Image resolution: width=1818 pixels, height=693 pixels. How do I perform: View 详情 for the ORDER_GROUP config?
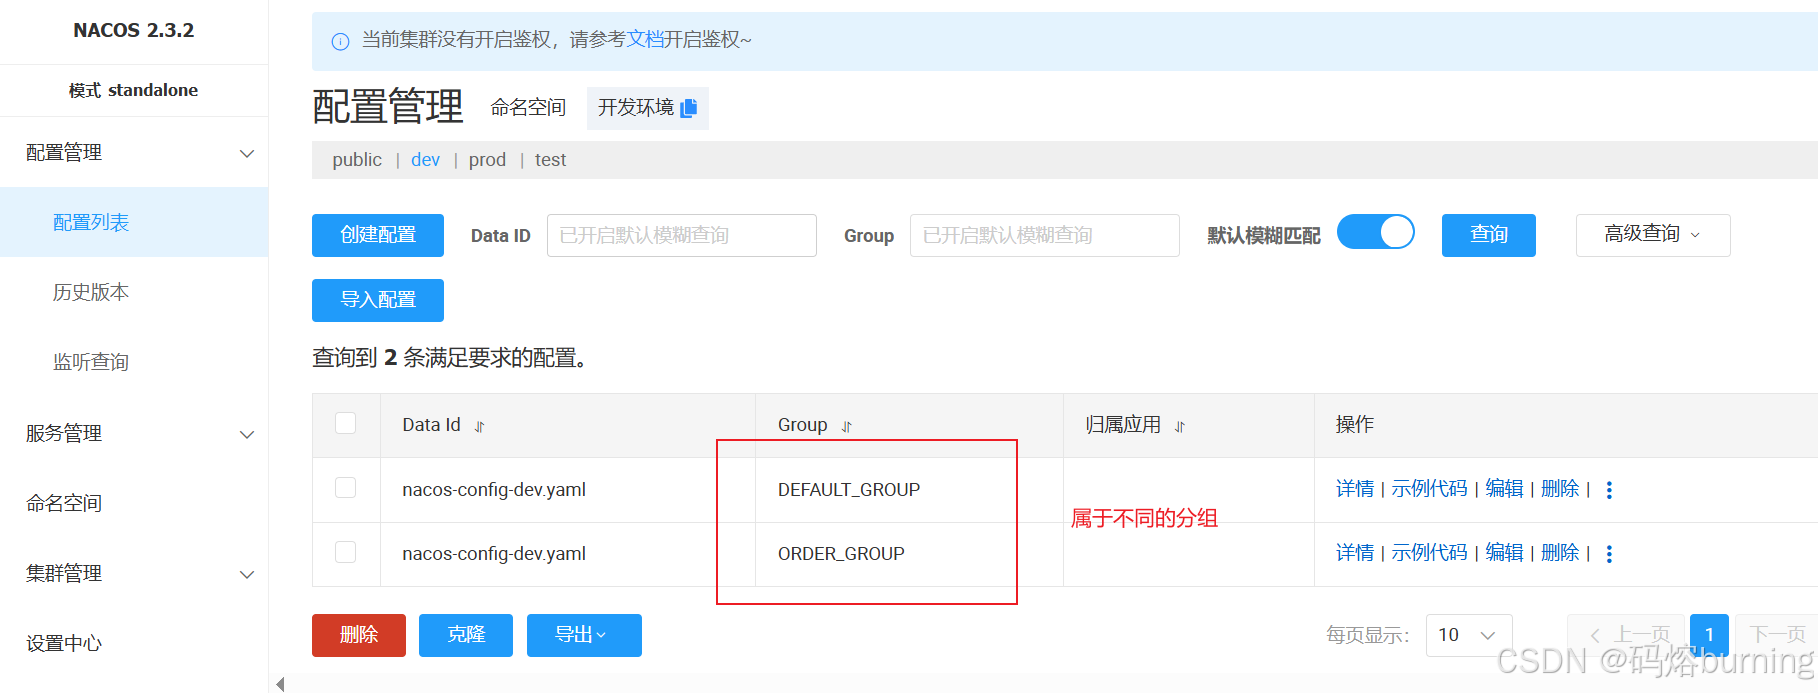click(1355, 553)
